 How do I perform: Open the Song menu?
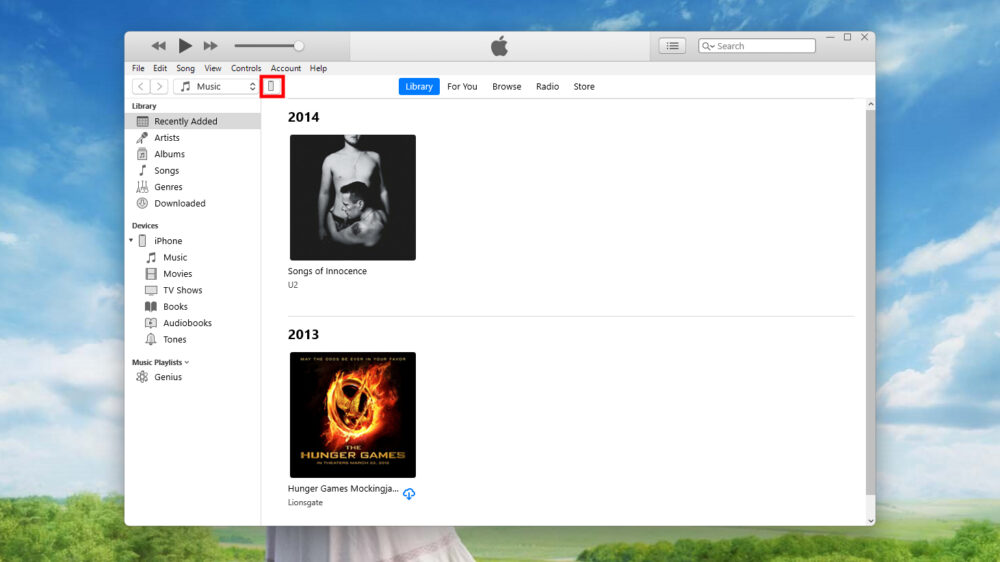(186, 68)
